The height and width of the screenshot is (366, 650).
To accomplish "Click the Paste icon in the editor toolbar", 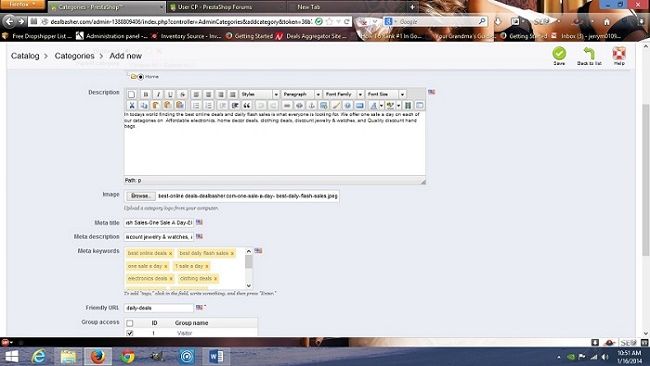I will pyautogui.click(x=155, y=105).
